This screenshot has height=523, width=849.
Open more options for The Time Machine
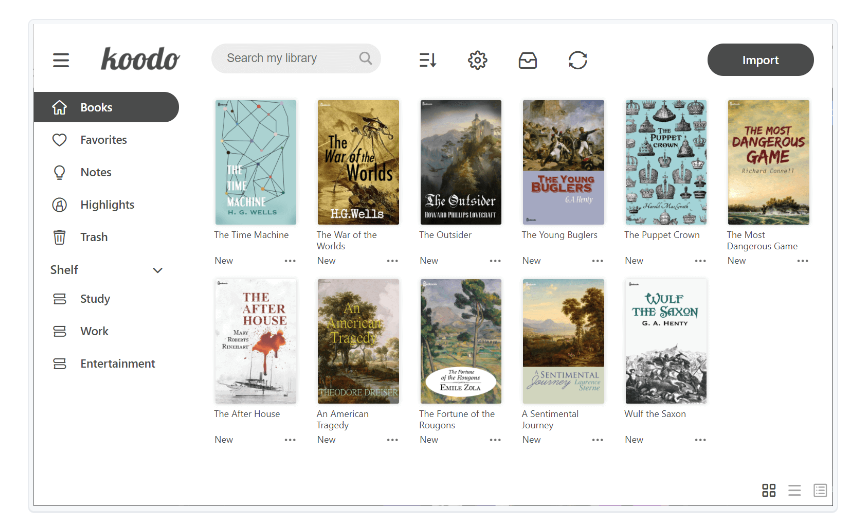290,261
